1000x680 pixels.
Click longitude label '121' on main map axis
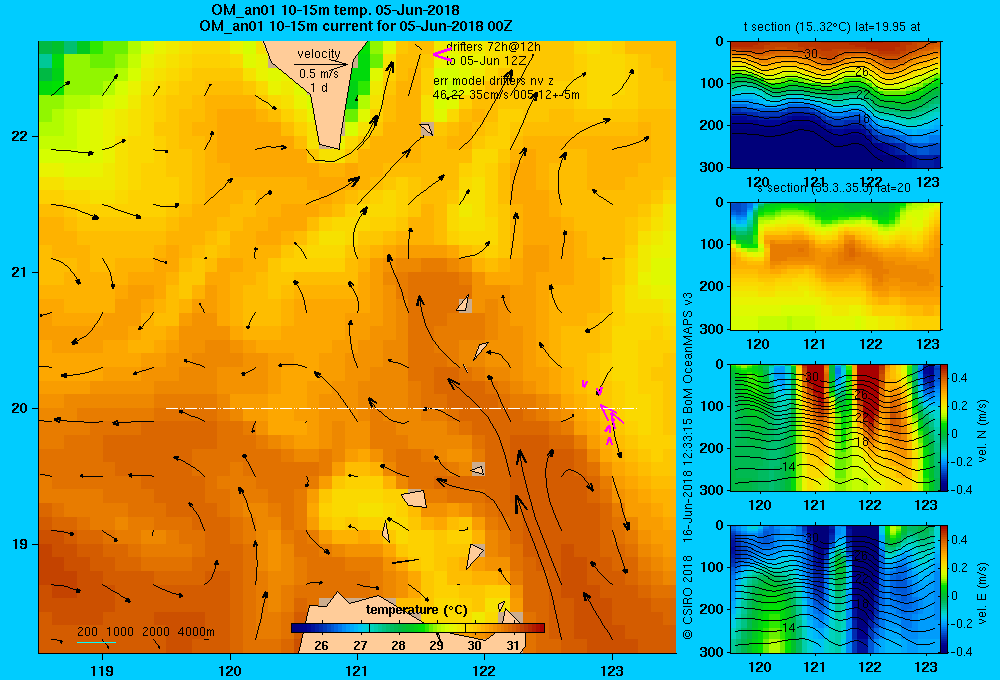pos(357,670)
